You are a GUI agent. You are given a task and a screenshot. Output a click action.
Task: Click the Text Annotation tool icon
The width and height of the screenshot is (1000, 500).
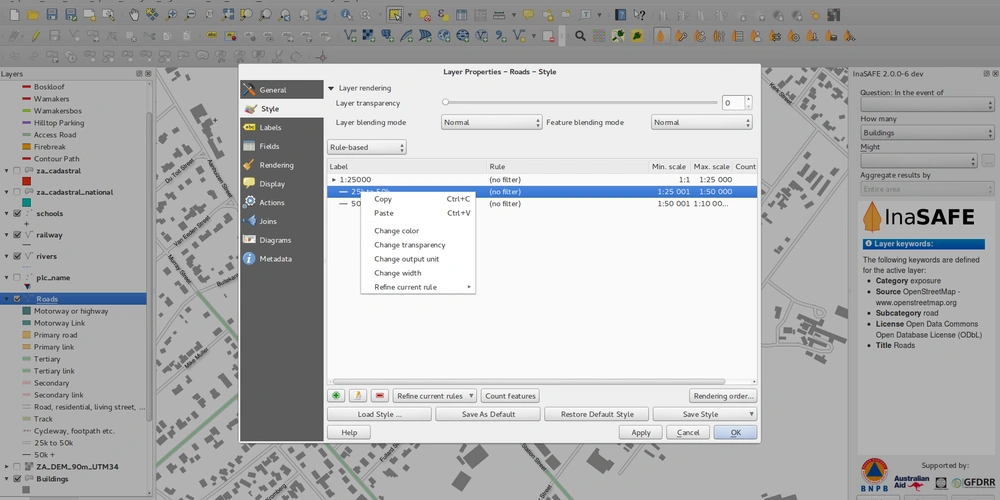coord(585,15)
